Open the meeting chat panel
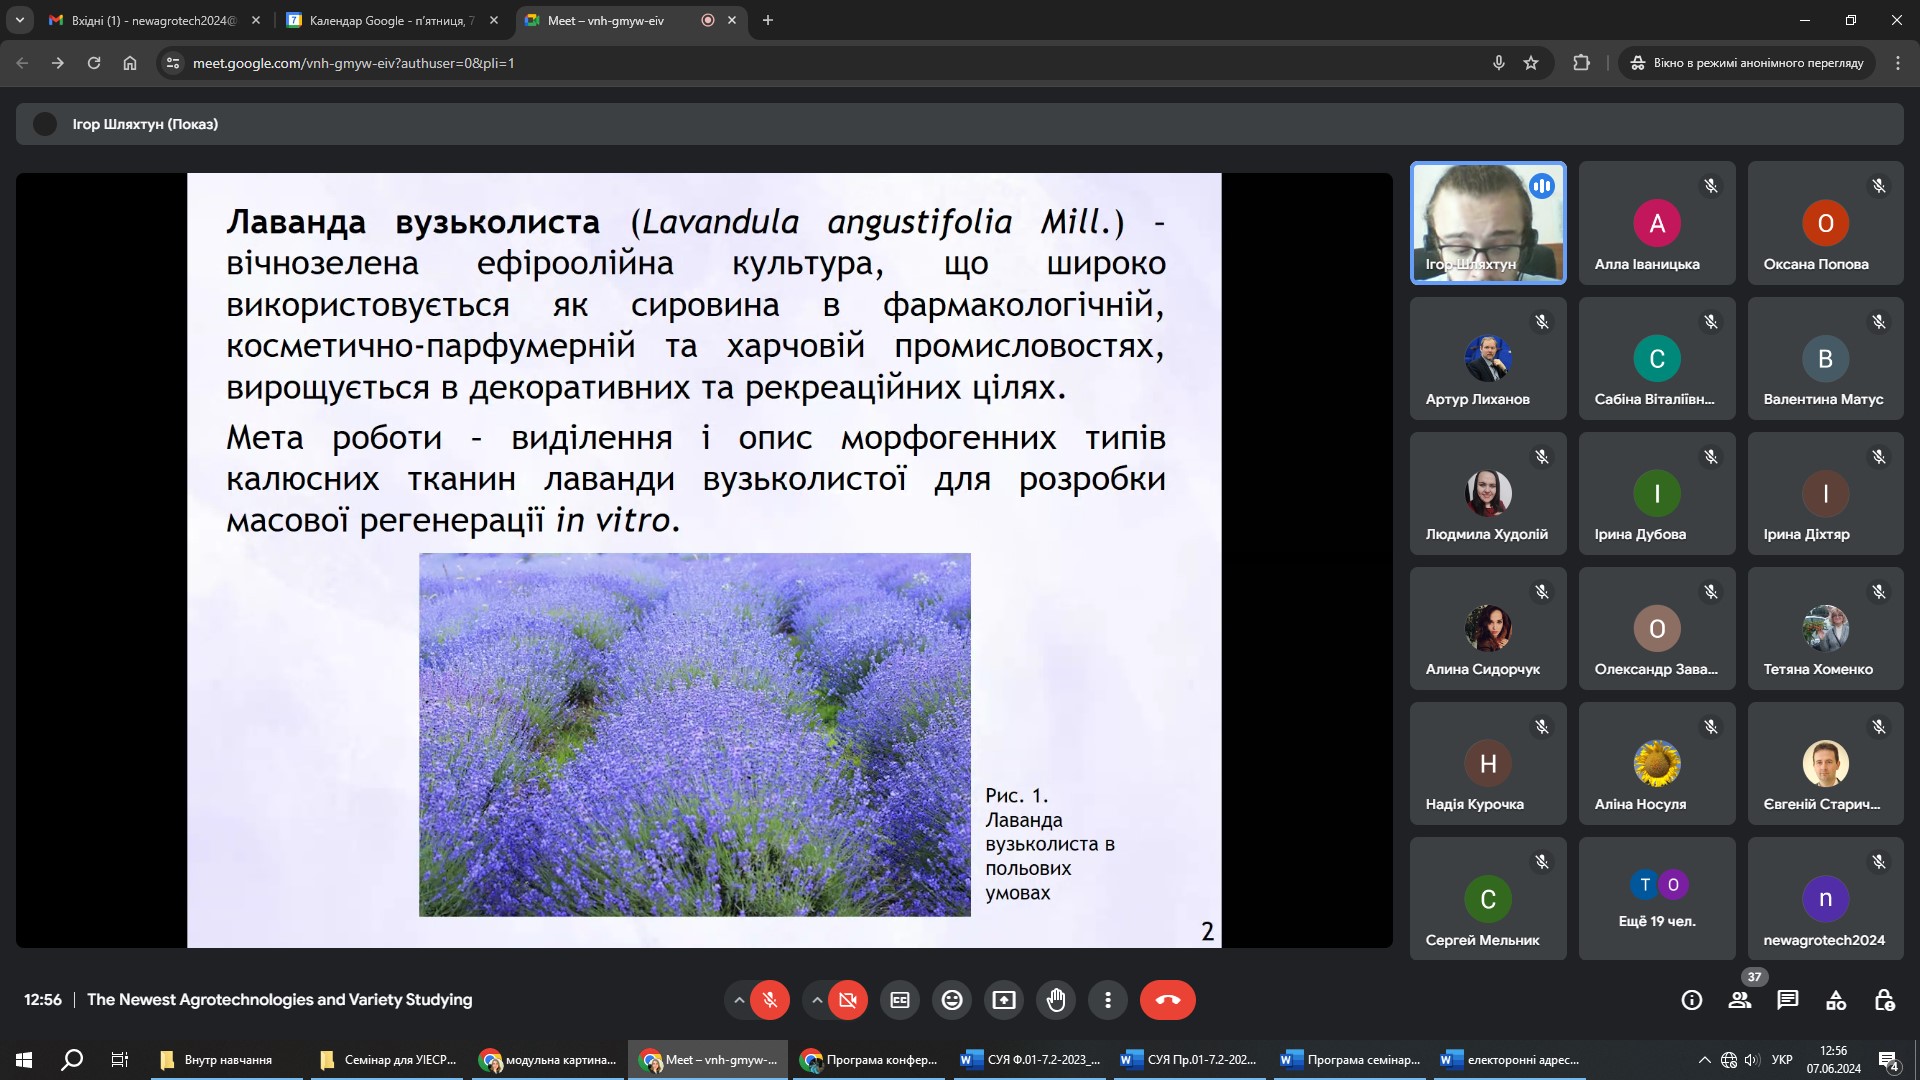This screenshot has height=1080, width=1920. 1788,1000
